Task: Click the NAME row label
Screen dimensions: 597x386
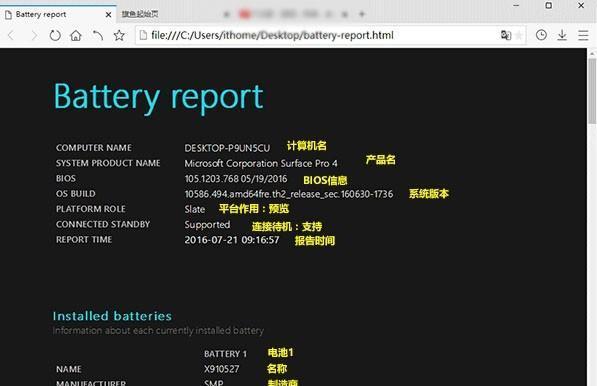Action: pos(69,369)
